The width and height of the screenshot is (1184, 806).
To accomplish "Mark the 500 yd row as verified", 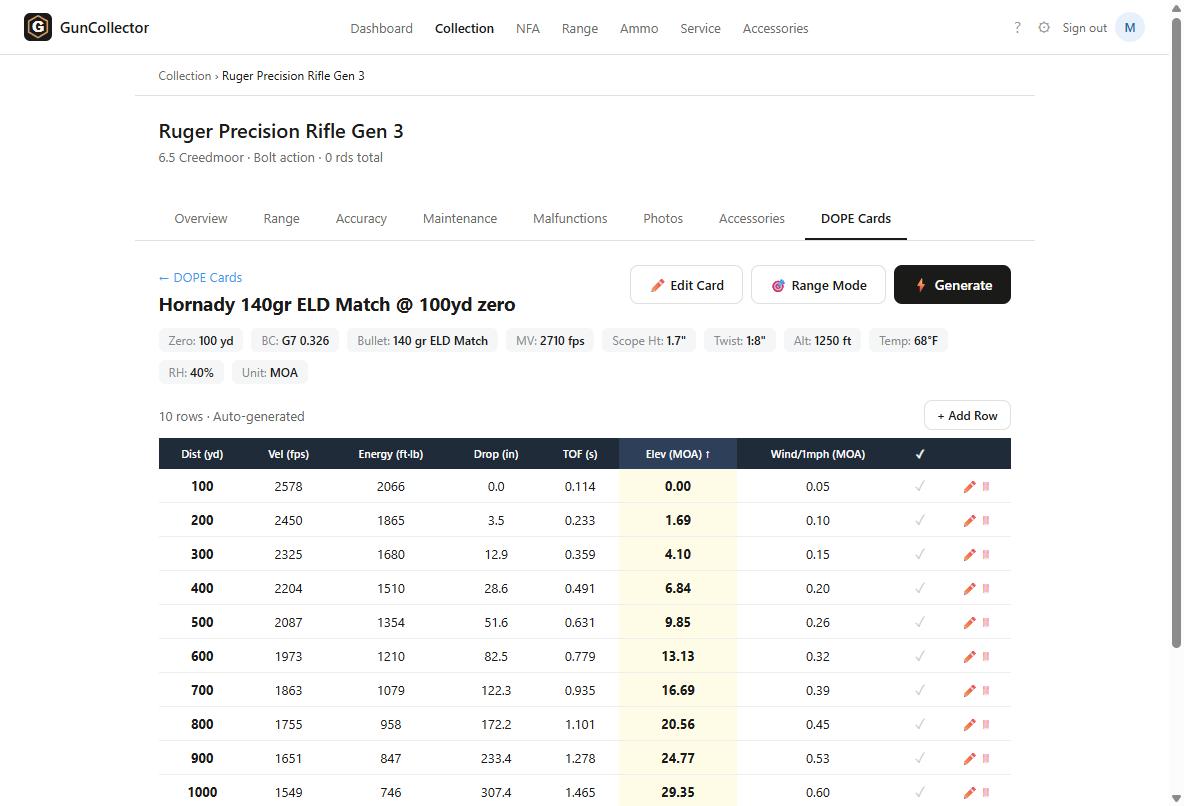I will pyautogui.click(x=920, y=622).
